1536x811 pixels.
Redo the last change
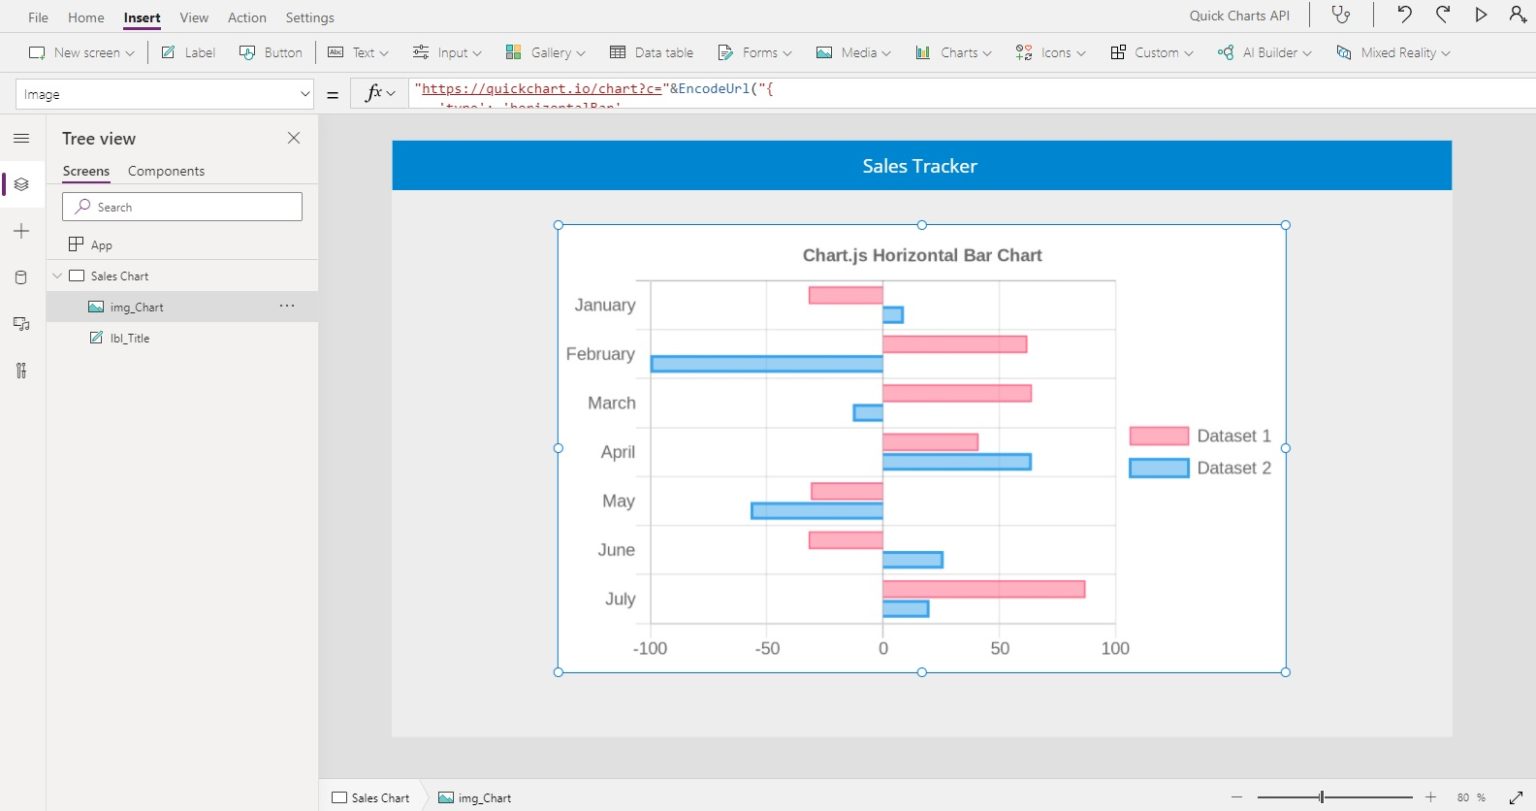tap(1443, 15)
